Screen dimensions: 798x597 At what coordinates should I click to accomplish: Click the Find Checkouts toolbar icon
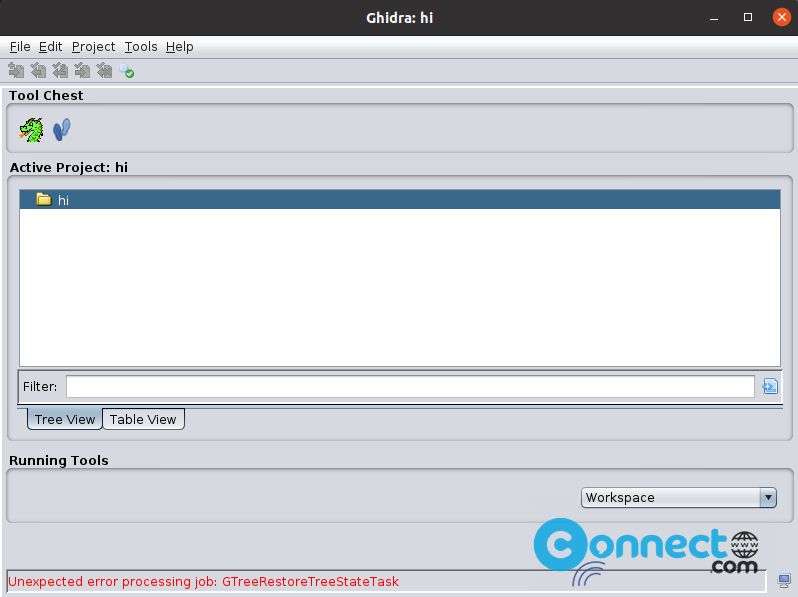(x=126, y=71)
